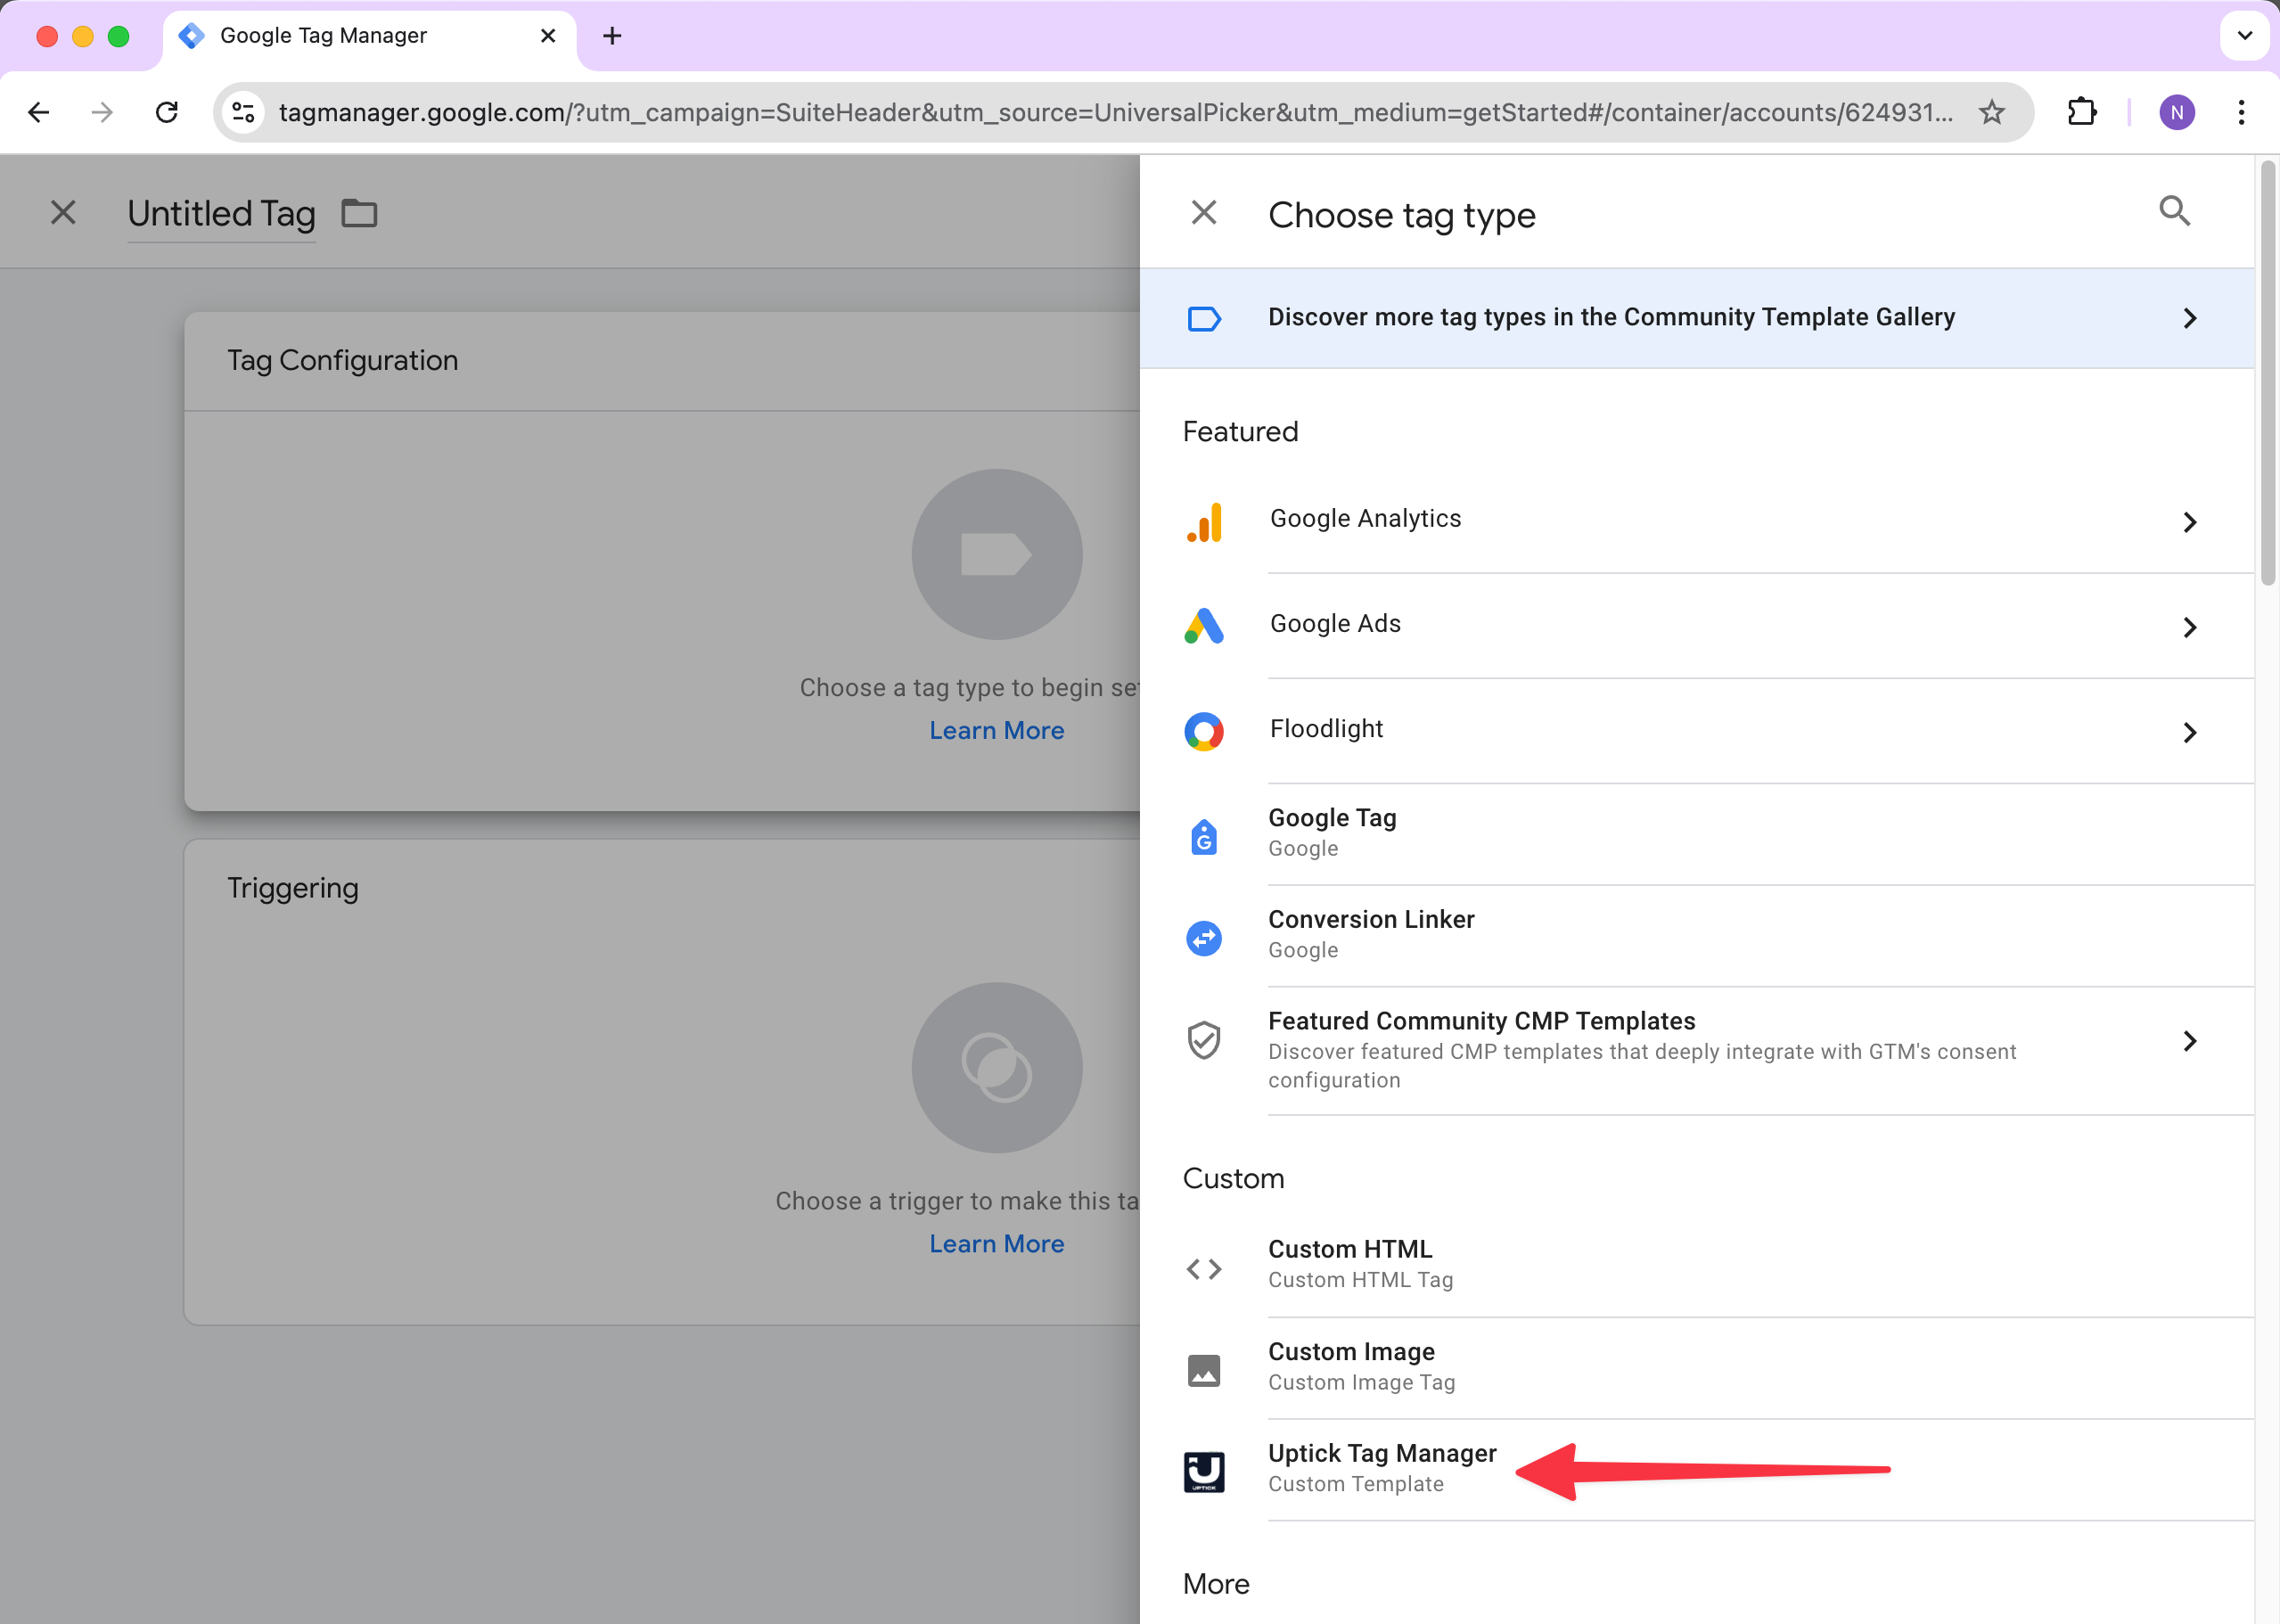Select the Conversion Linker icon
The width and height of the screenshot is (2280, 1624).
pyautogui.click(x=1204, y=938)
